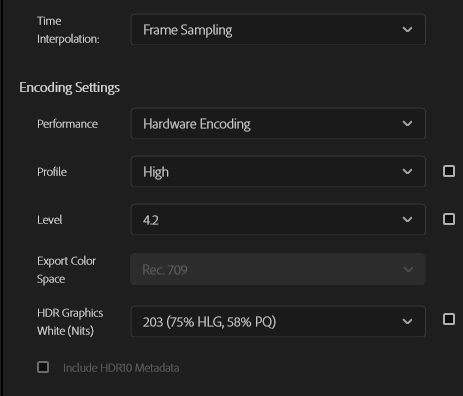Click the chevron arrow in the Level 4.2 field
Screen dimensions: 463x396
point(407,220)
